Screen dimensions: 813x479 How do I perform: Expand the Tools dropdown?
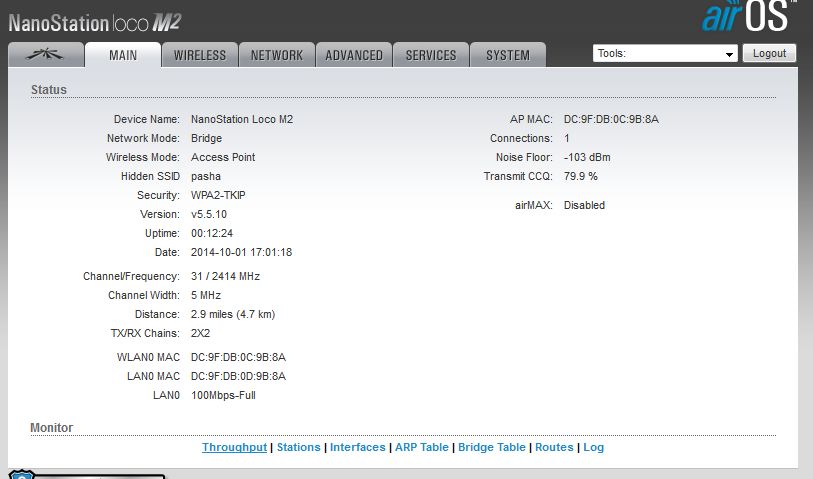665,53
